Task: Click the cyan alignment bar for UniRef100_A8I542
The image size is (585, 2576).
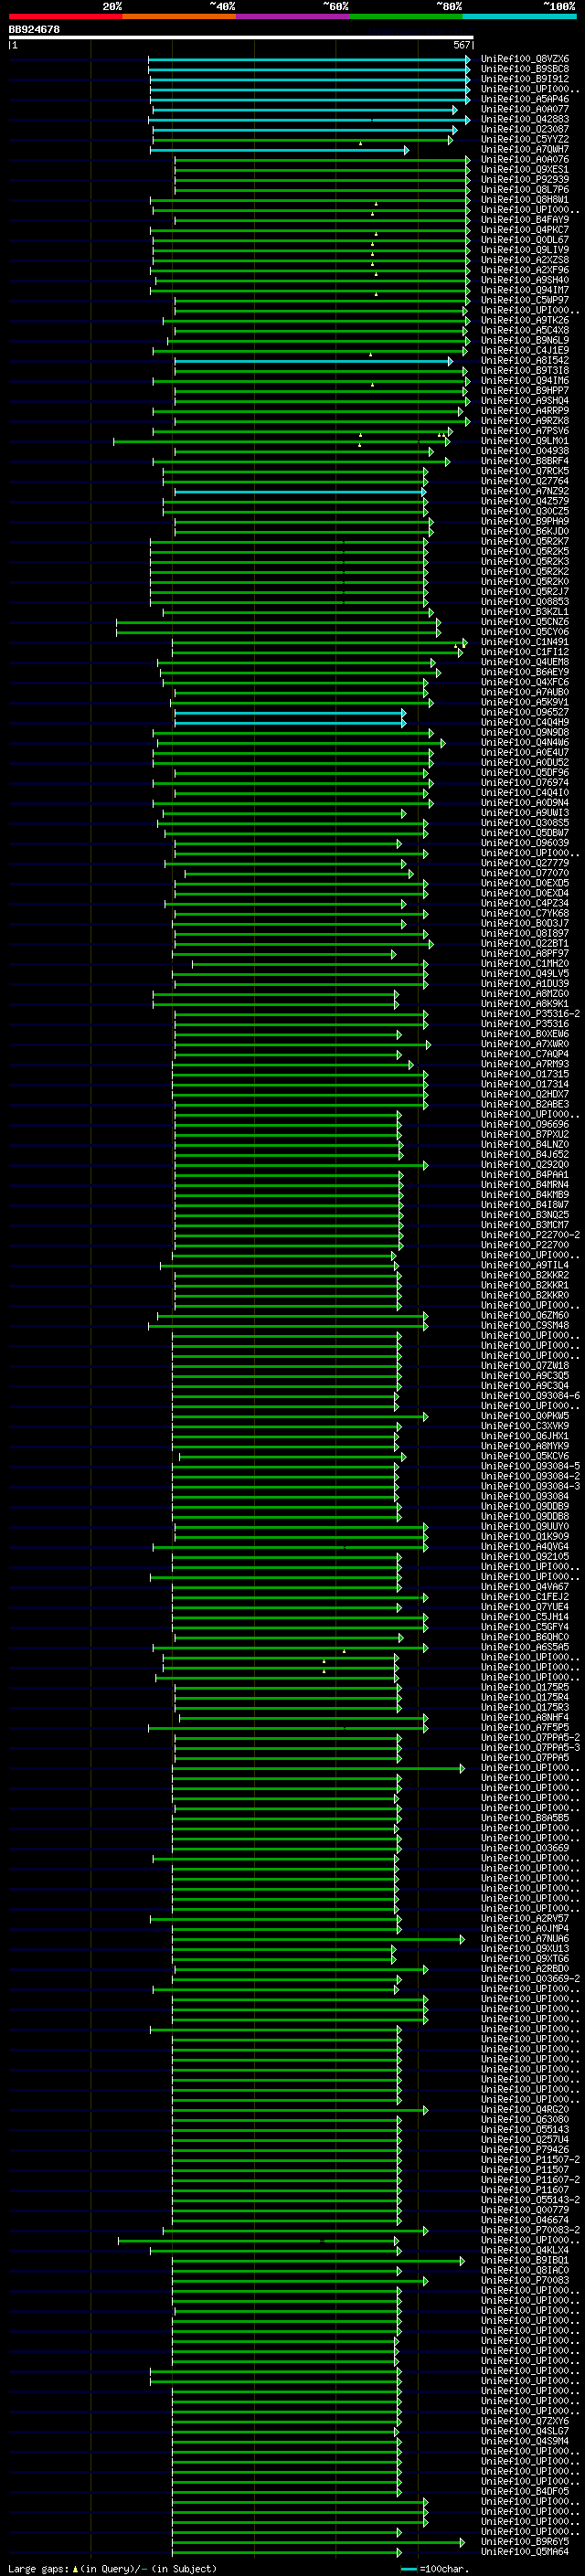Action: pos(313,361)
